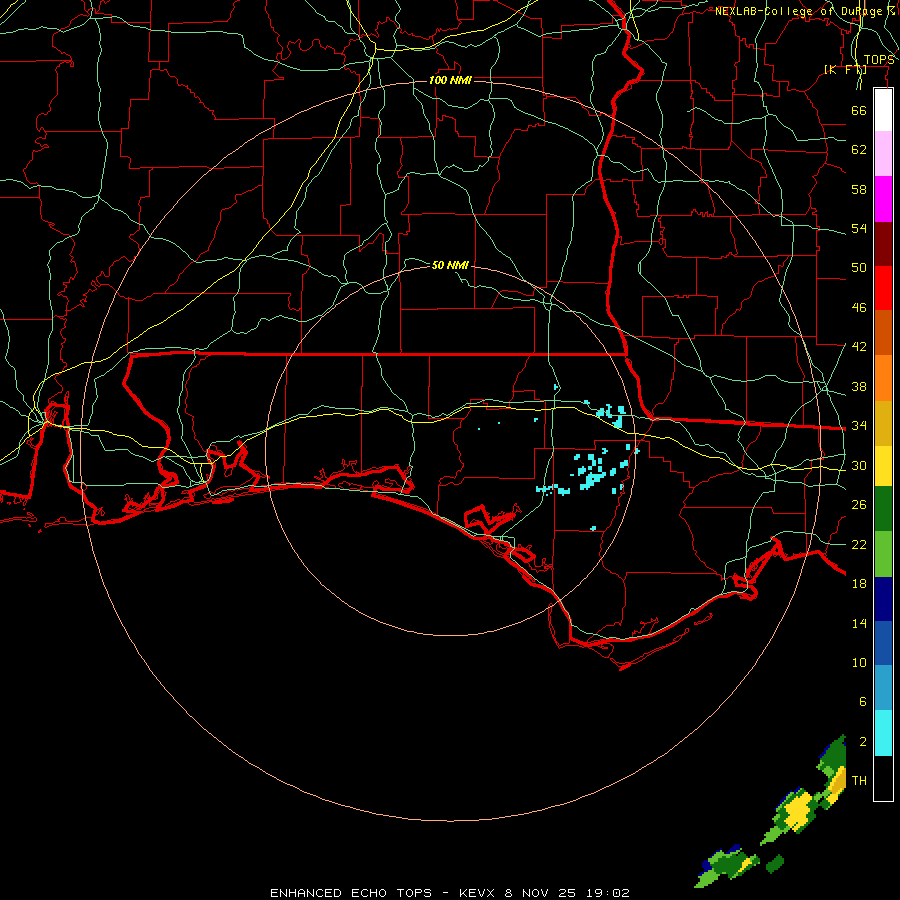
Task: Click the dark green legend swatch
Action: pos(883,509)
